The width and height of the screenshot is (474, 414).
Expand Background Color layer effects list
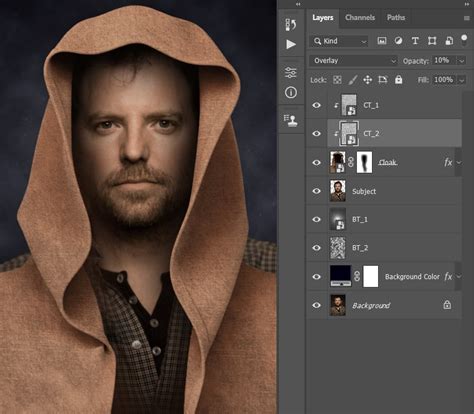coord(459,277)
